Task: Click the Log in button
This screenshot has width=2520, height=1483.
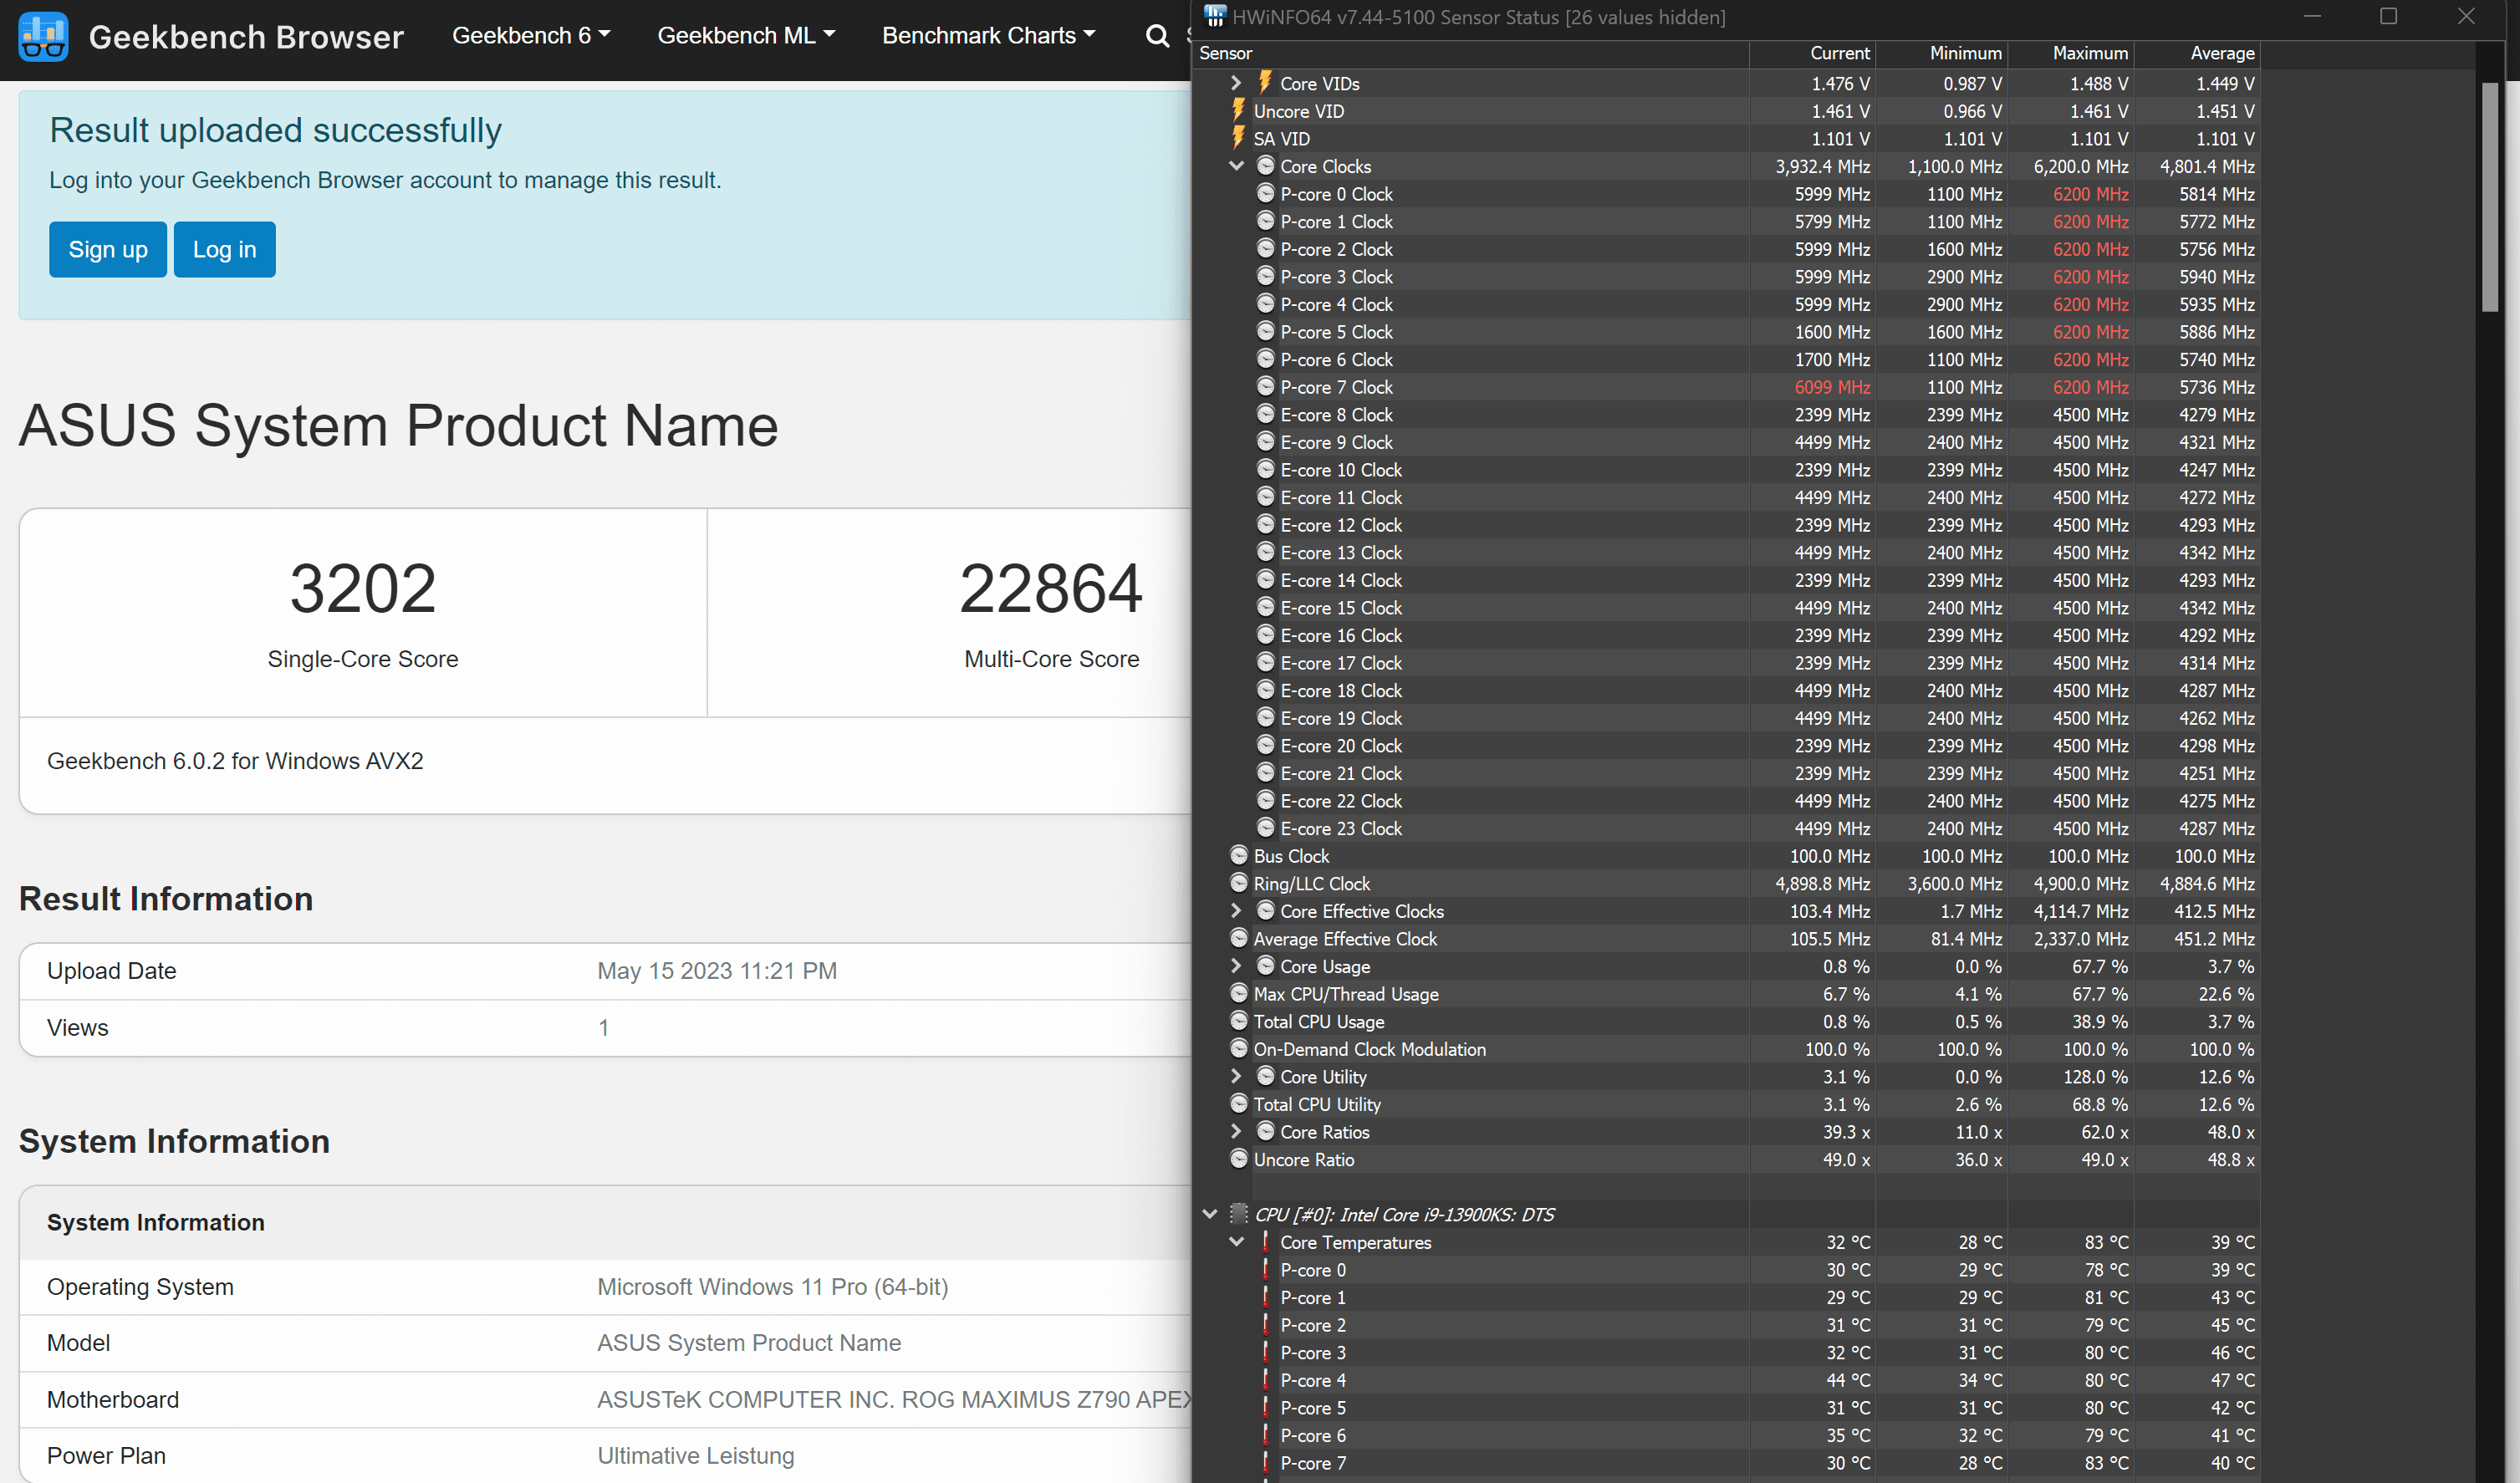Action: (x=224, y=249)
